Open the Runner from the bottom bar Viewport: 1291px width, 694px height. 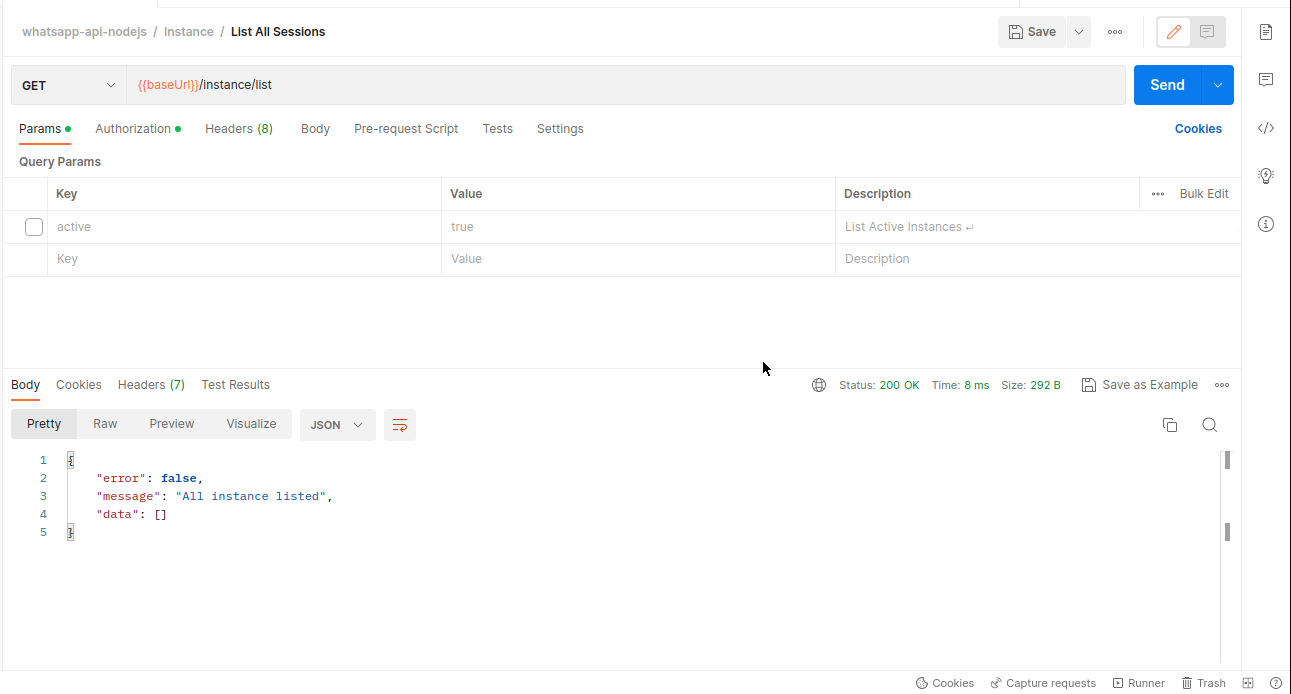[x=1139, y=683]
